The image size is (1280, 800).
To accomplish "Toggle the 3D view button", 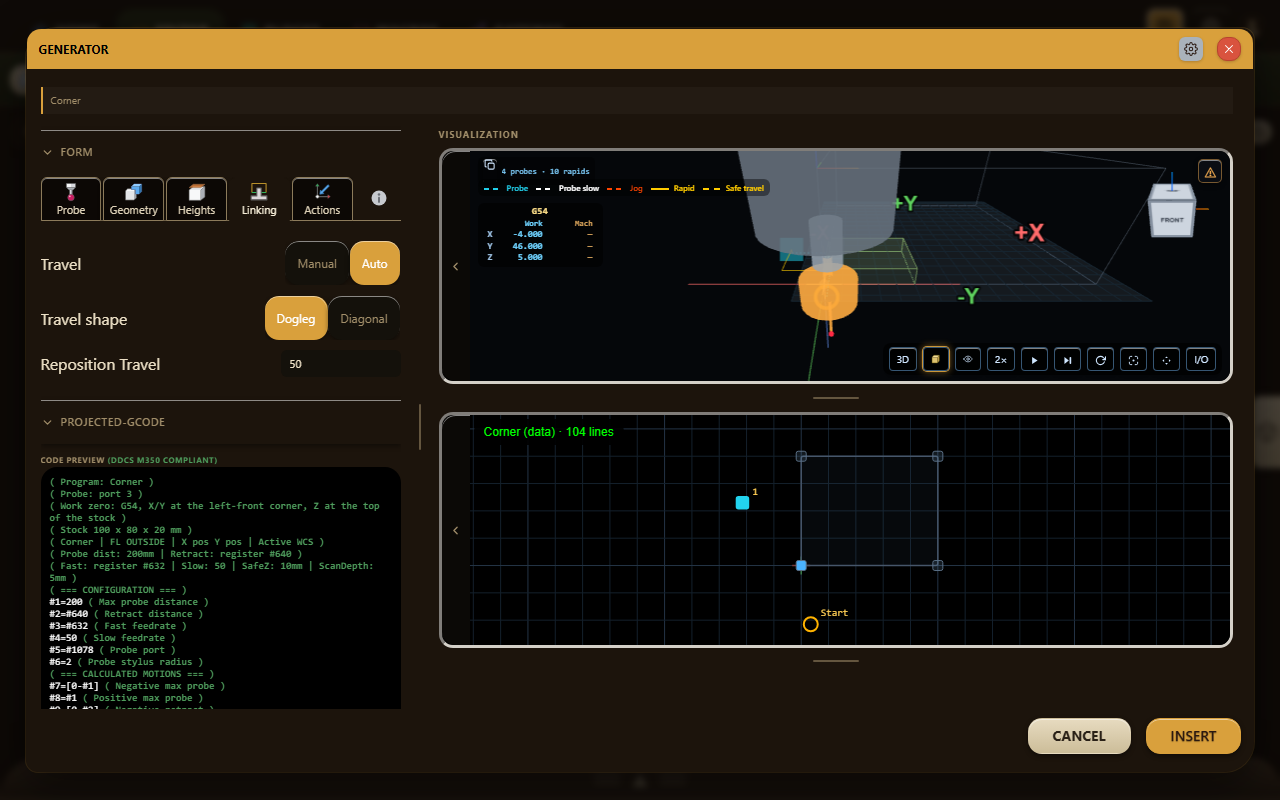I will tap(903, 359).
